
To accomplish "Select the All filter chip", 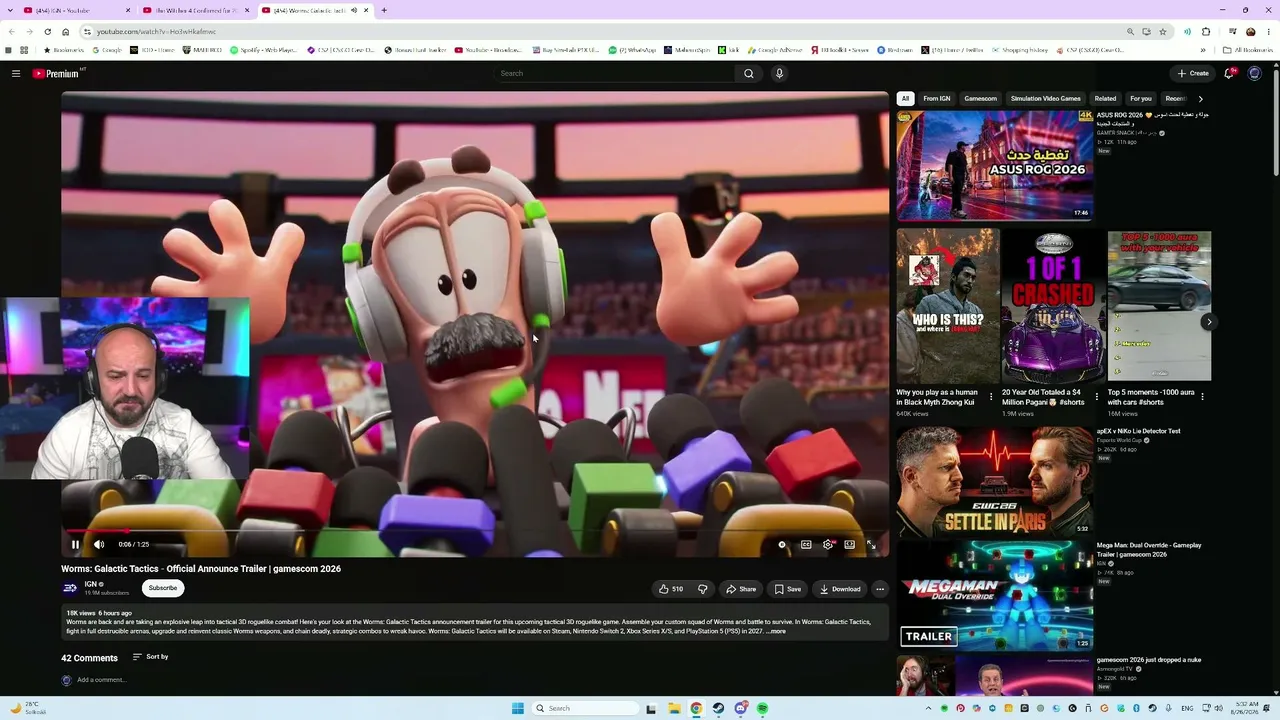I will [x=905, y=99].
